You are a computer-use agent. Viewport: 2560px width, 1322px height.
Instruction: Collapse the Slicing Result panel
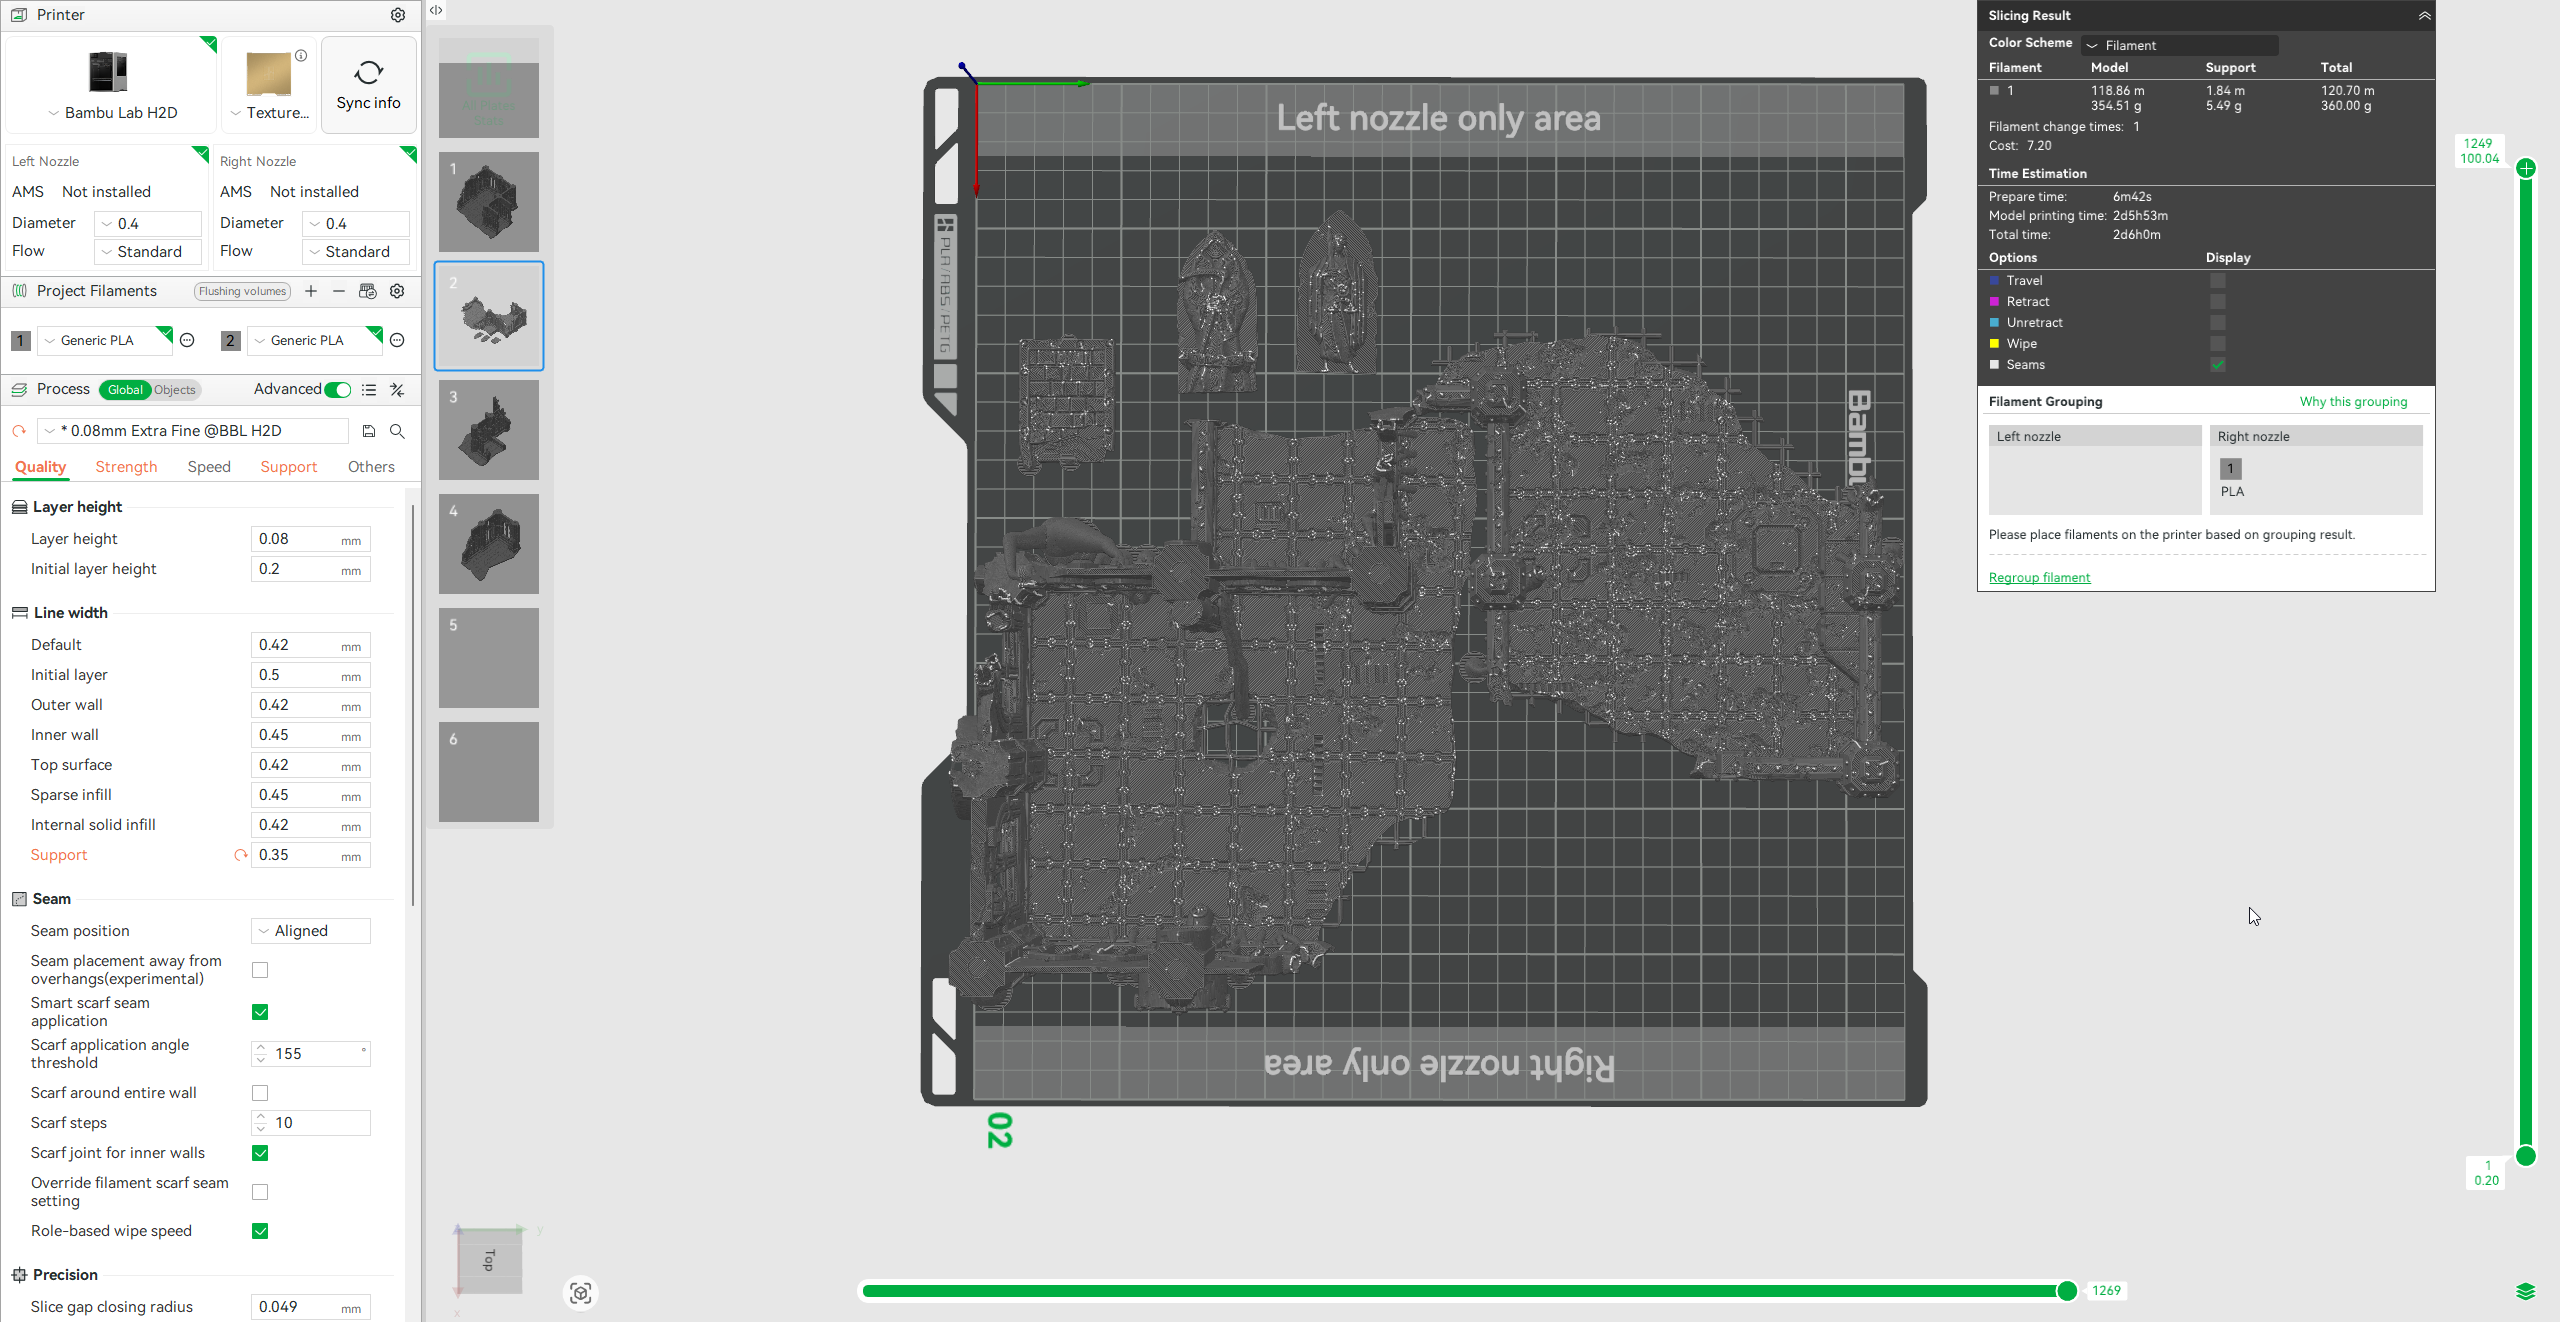click(2424, 15)
